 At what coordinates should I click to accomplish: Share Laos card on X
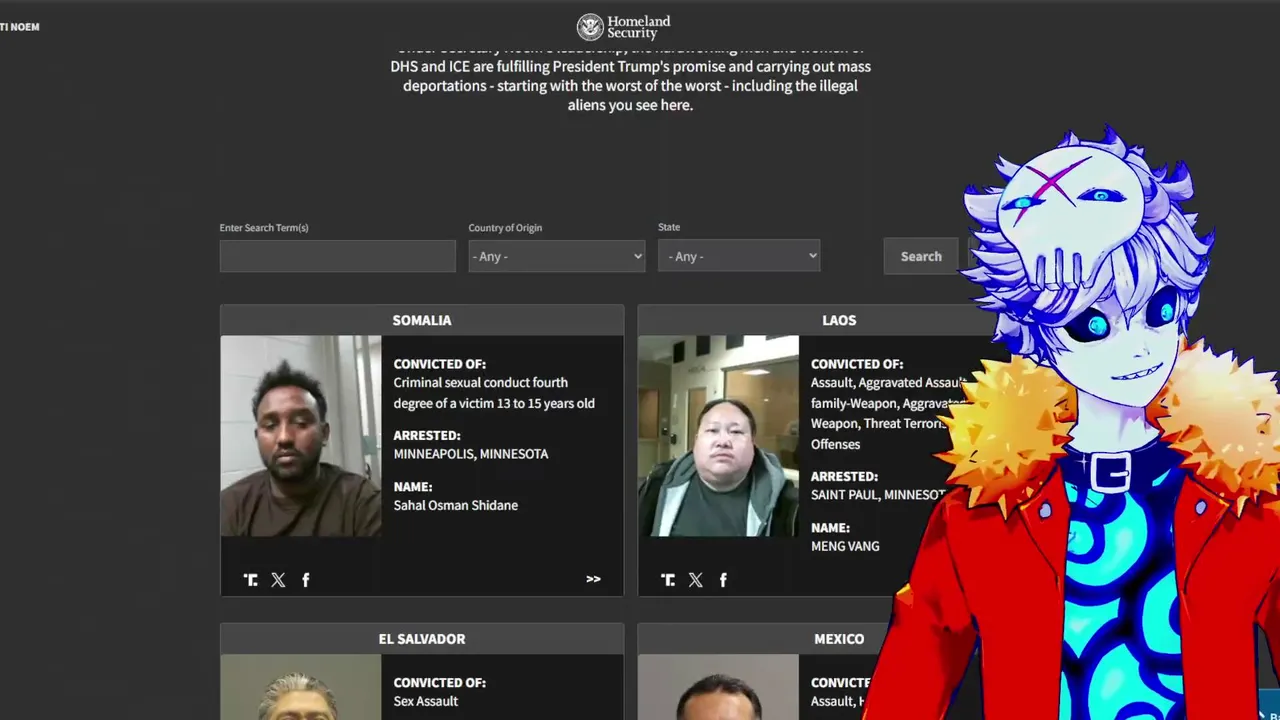click(696, 580)
